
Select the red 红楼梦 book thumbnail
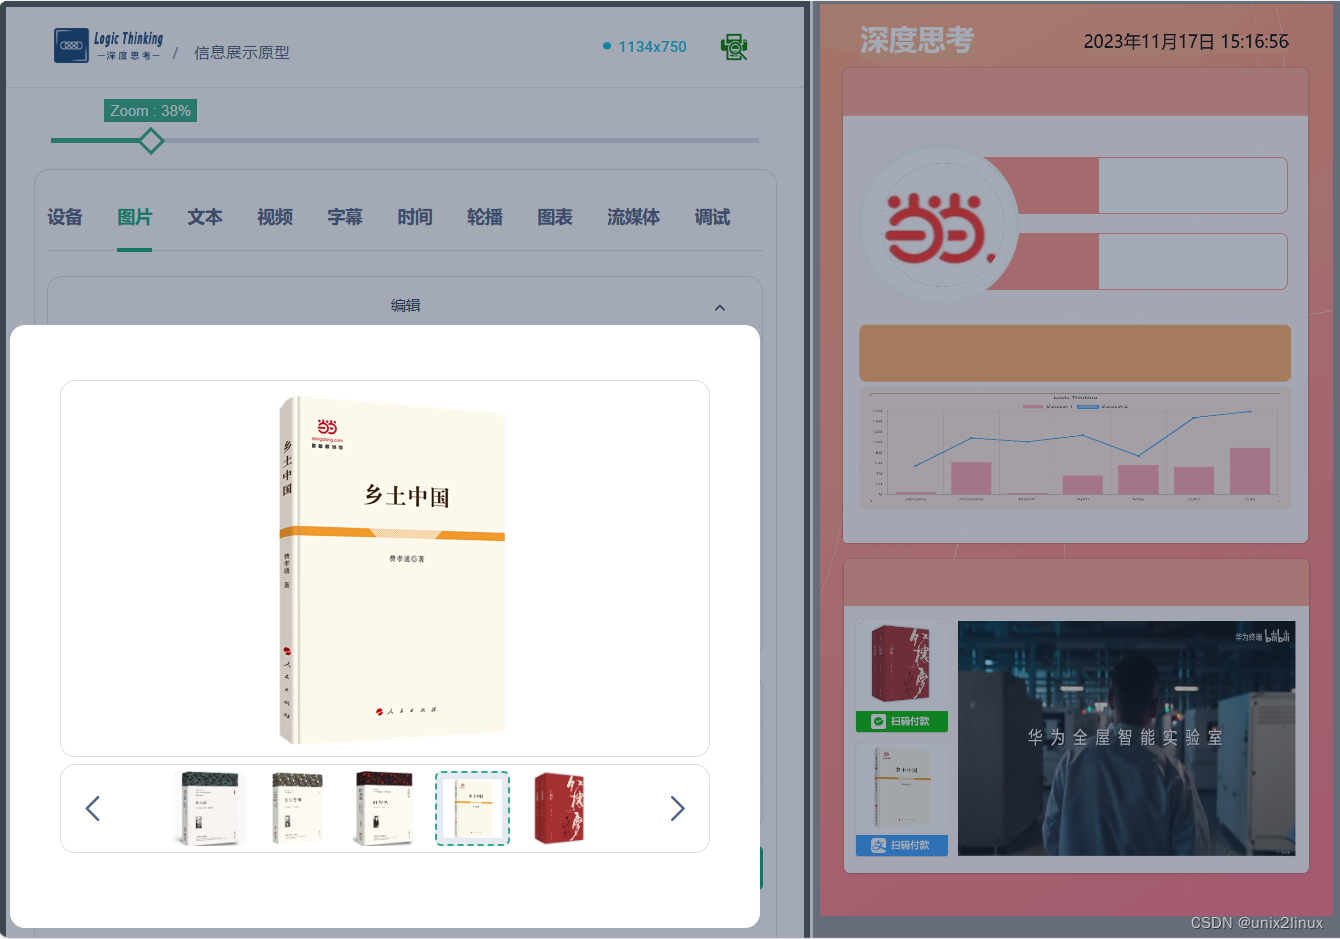click(x=559, y=808)
